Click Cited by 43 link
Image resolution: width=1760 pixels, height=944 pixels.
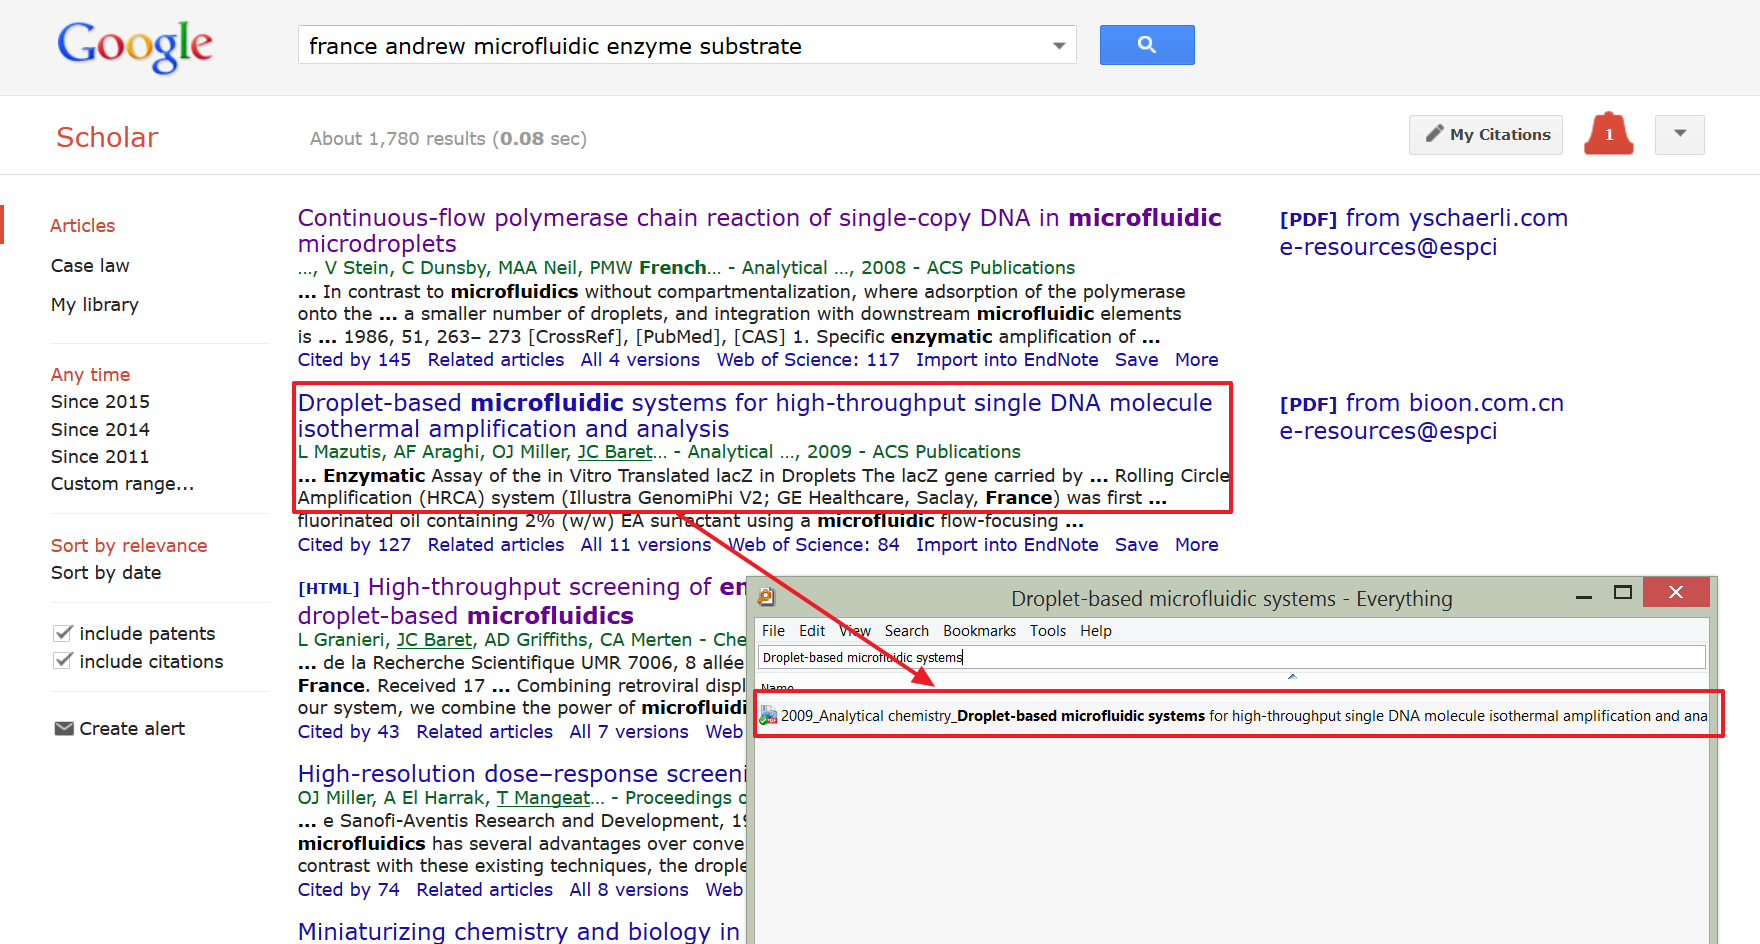click(x=349, y=732)
